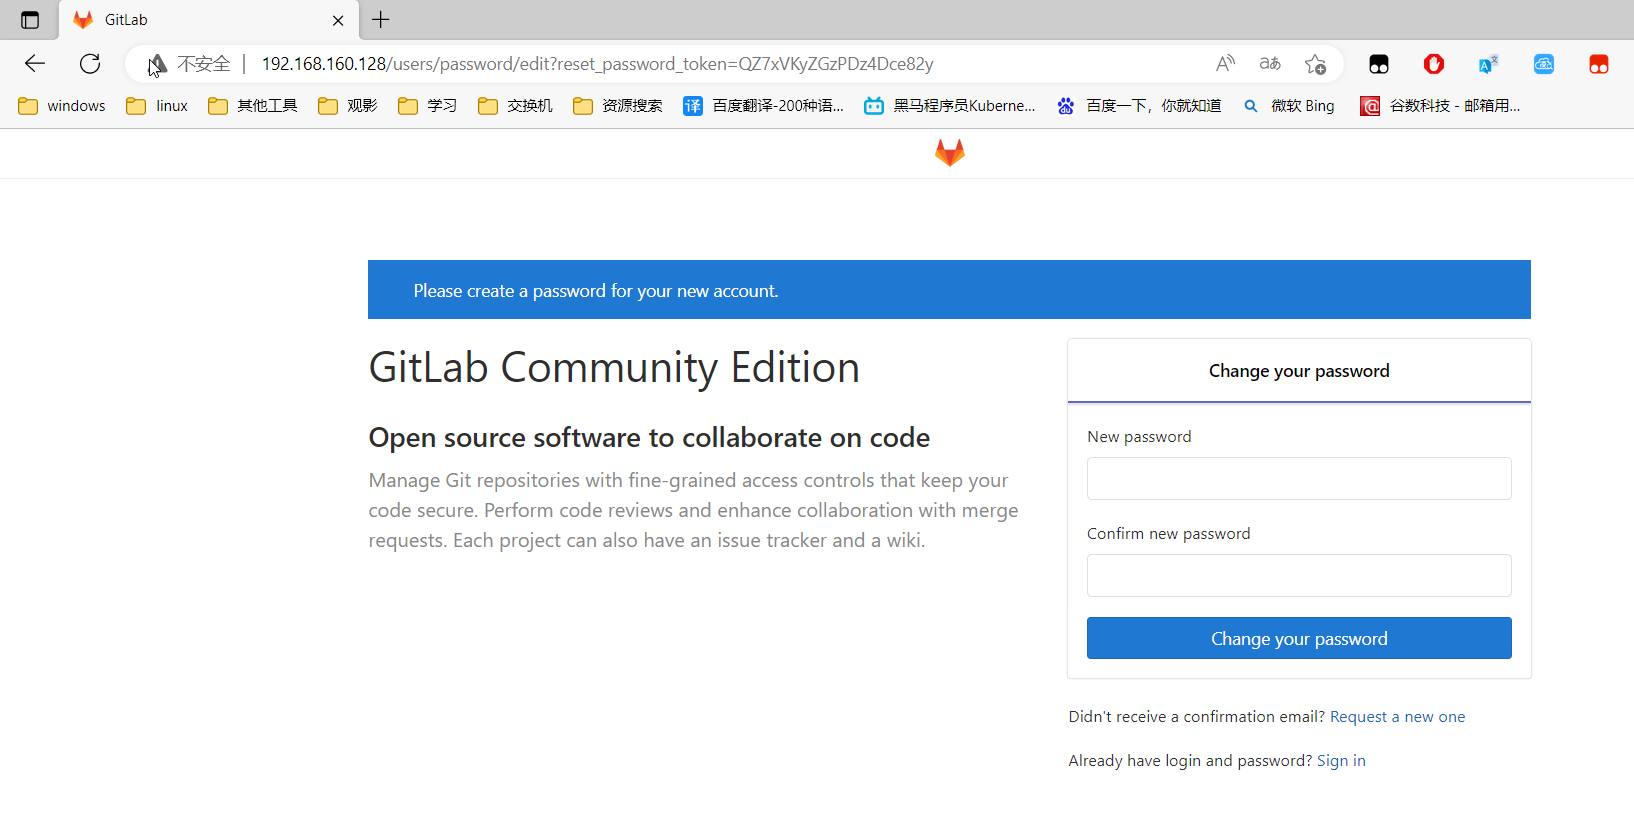1634x817 pixels.
Task: Open the blue cloud extension icon
Action: coord(1544,64)
